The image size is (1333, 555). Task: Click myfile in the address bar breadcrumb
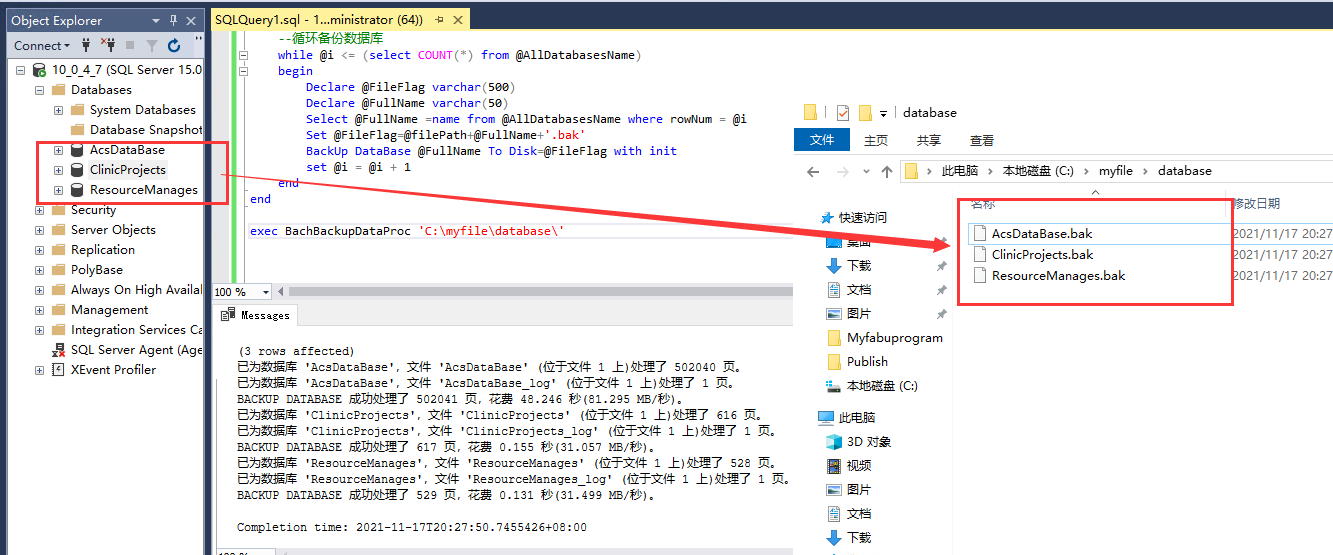click(1116, 171)
